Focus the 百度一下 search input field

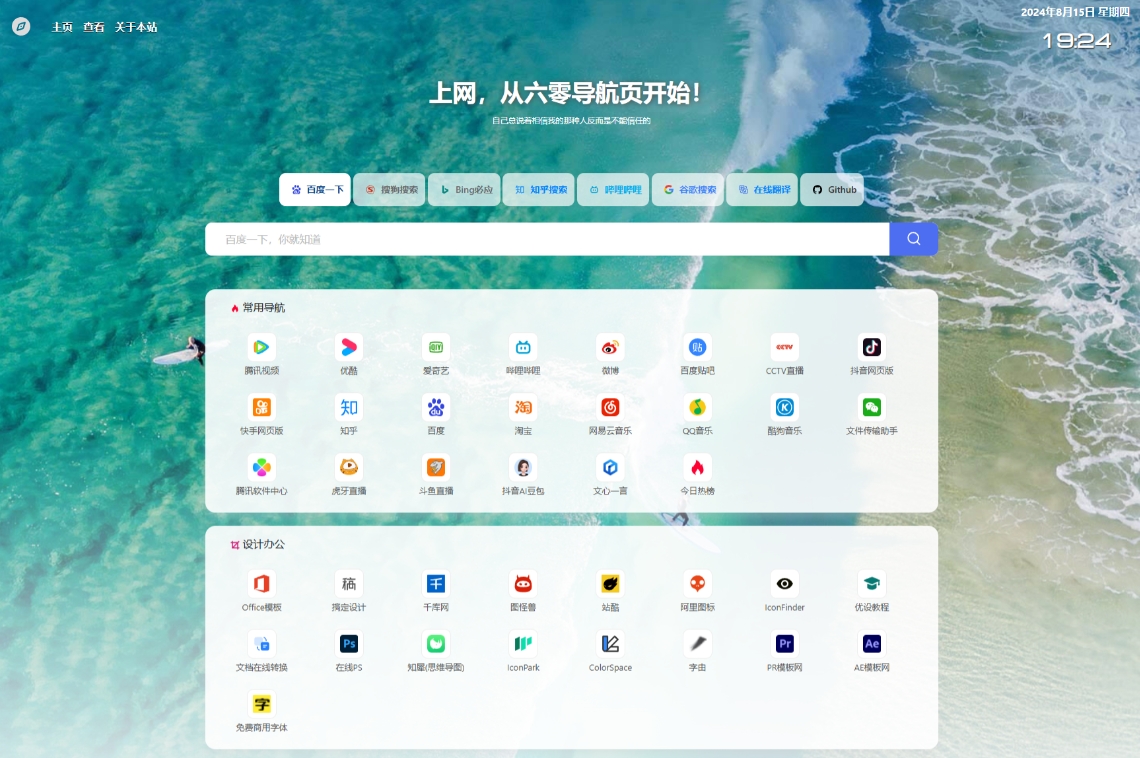(x=546, y=239)
